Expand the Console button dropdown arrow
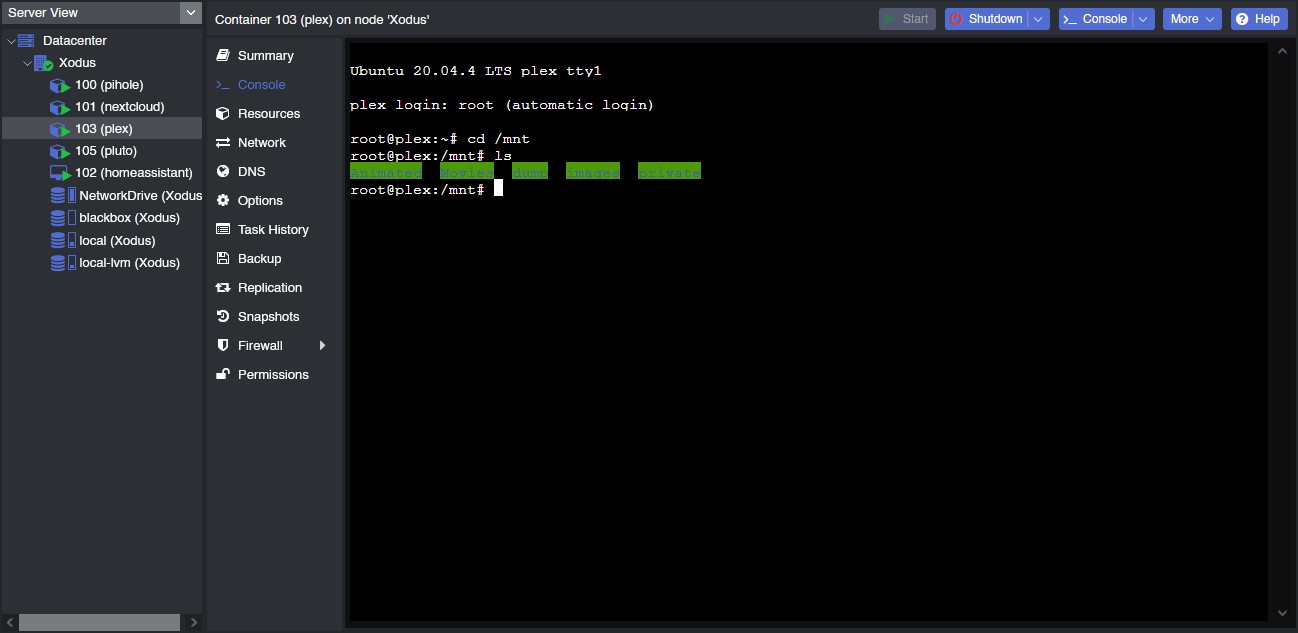This screenshot has height=633, width=1298. coord(1143,18)
